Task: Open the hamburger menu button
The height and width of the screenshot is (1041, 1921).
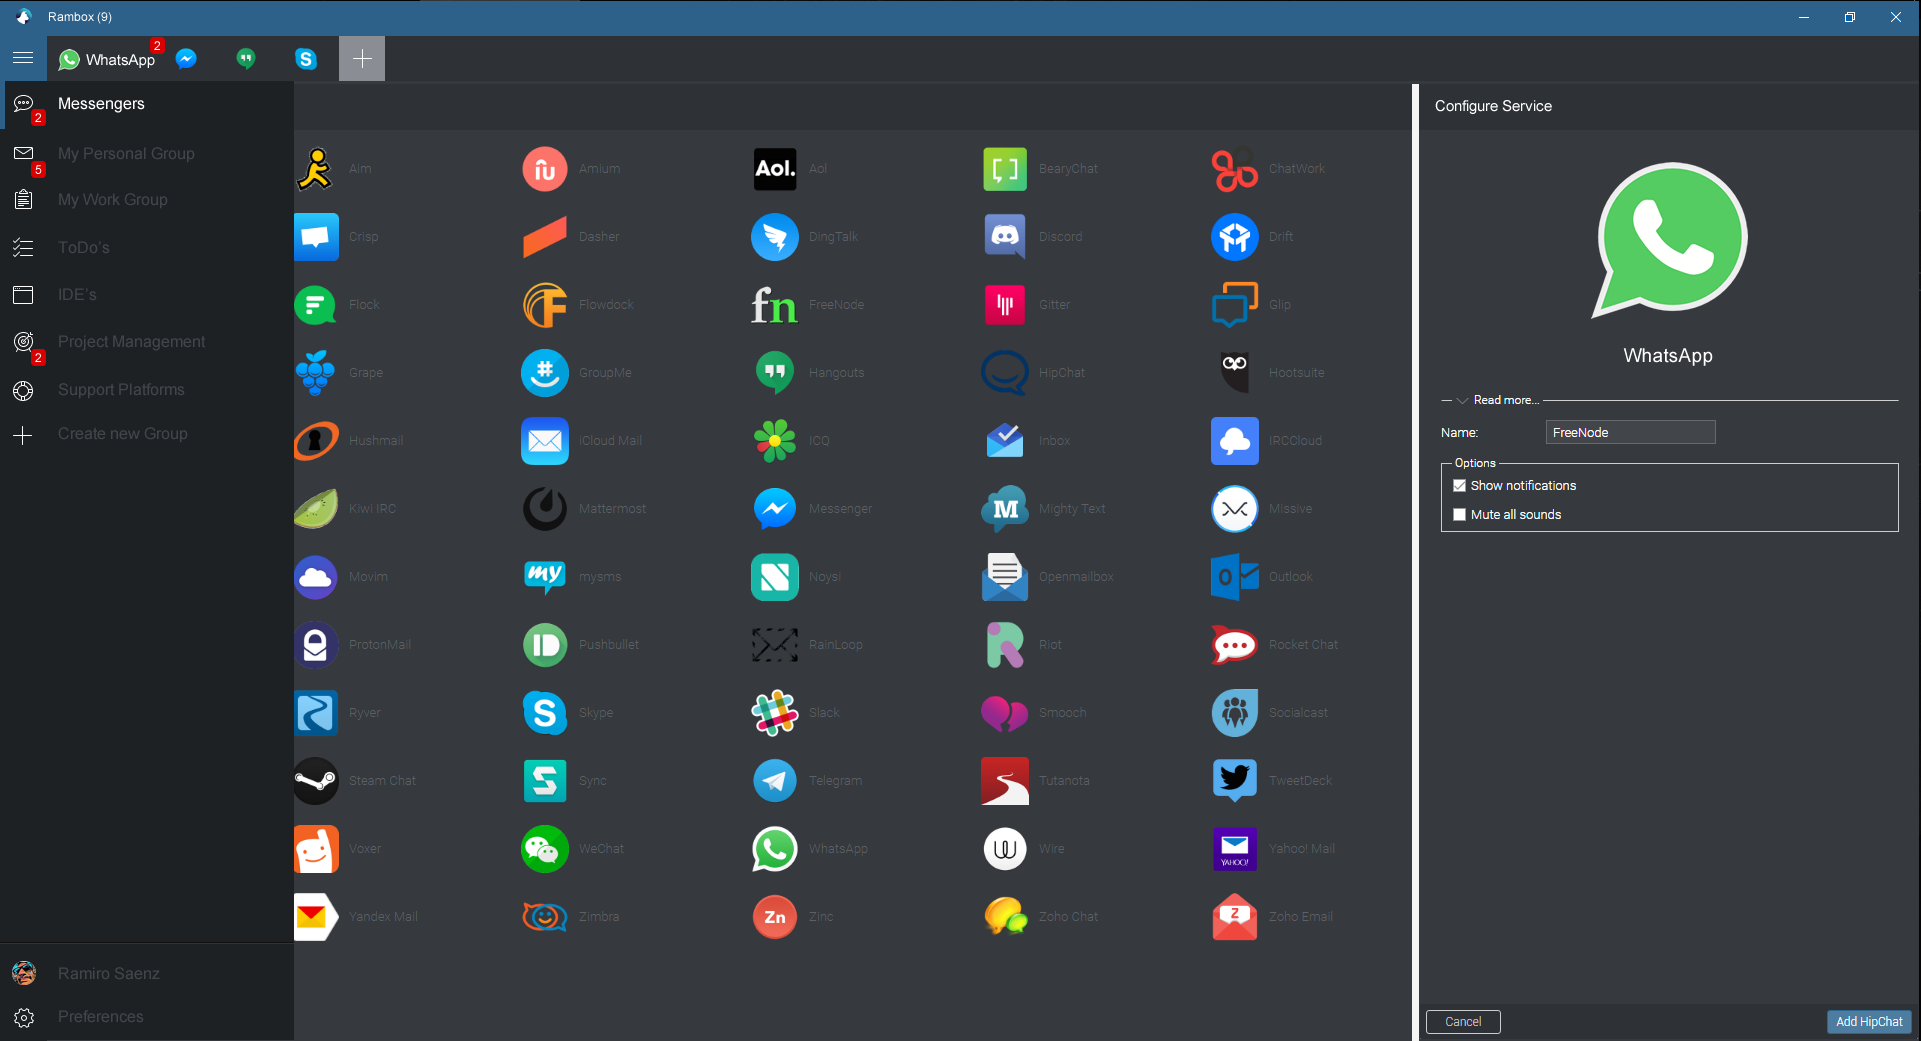Action: tap(23, 58)
